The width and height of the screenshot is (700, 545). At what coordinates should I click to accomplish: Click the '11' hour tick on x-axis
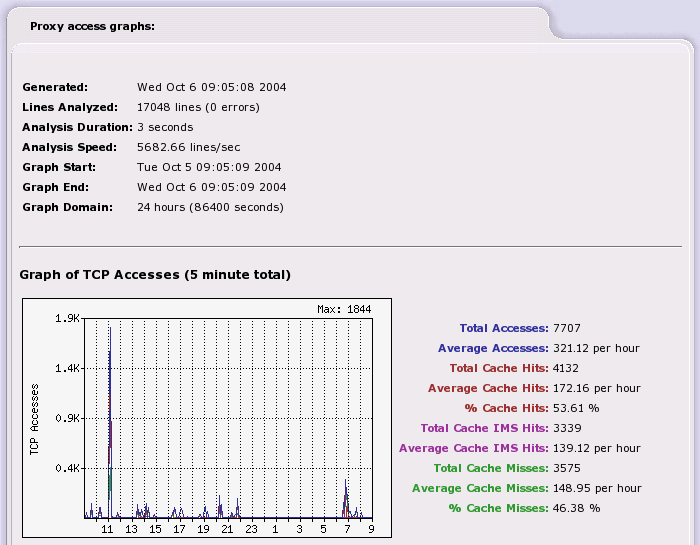[107, 529]
